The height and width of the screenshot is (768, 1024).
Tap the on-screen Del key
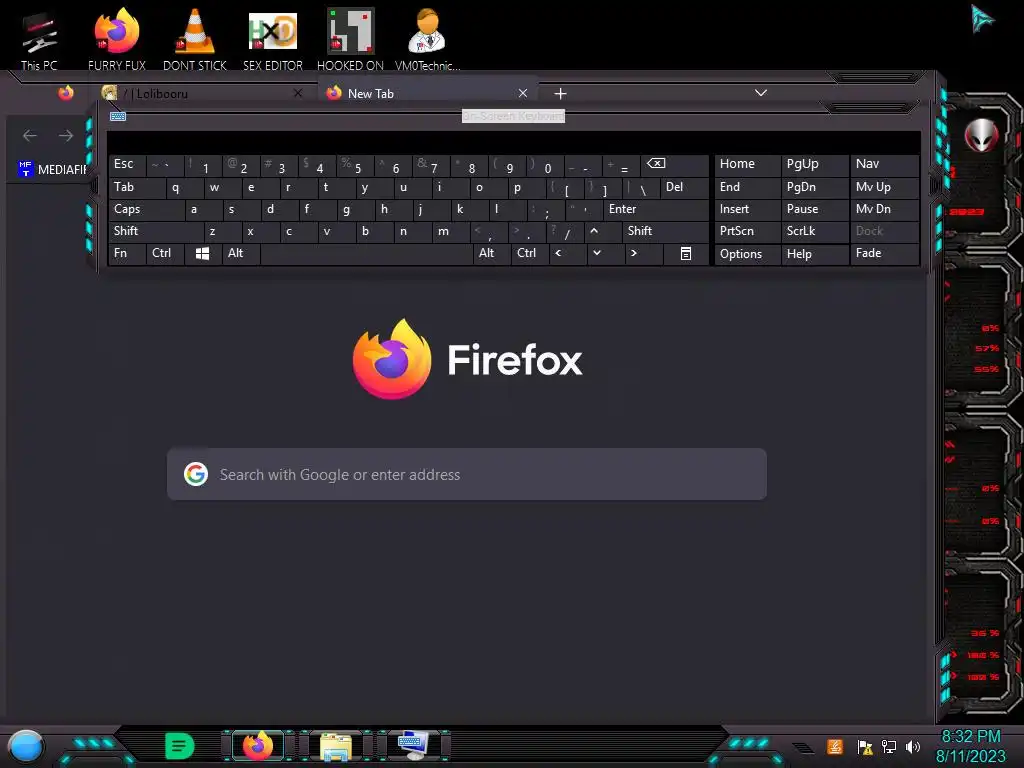click(x=684, y=187)
